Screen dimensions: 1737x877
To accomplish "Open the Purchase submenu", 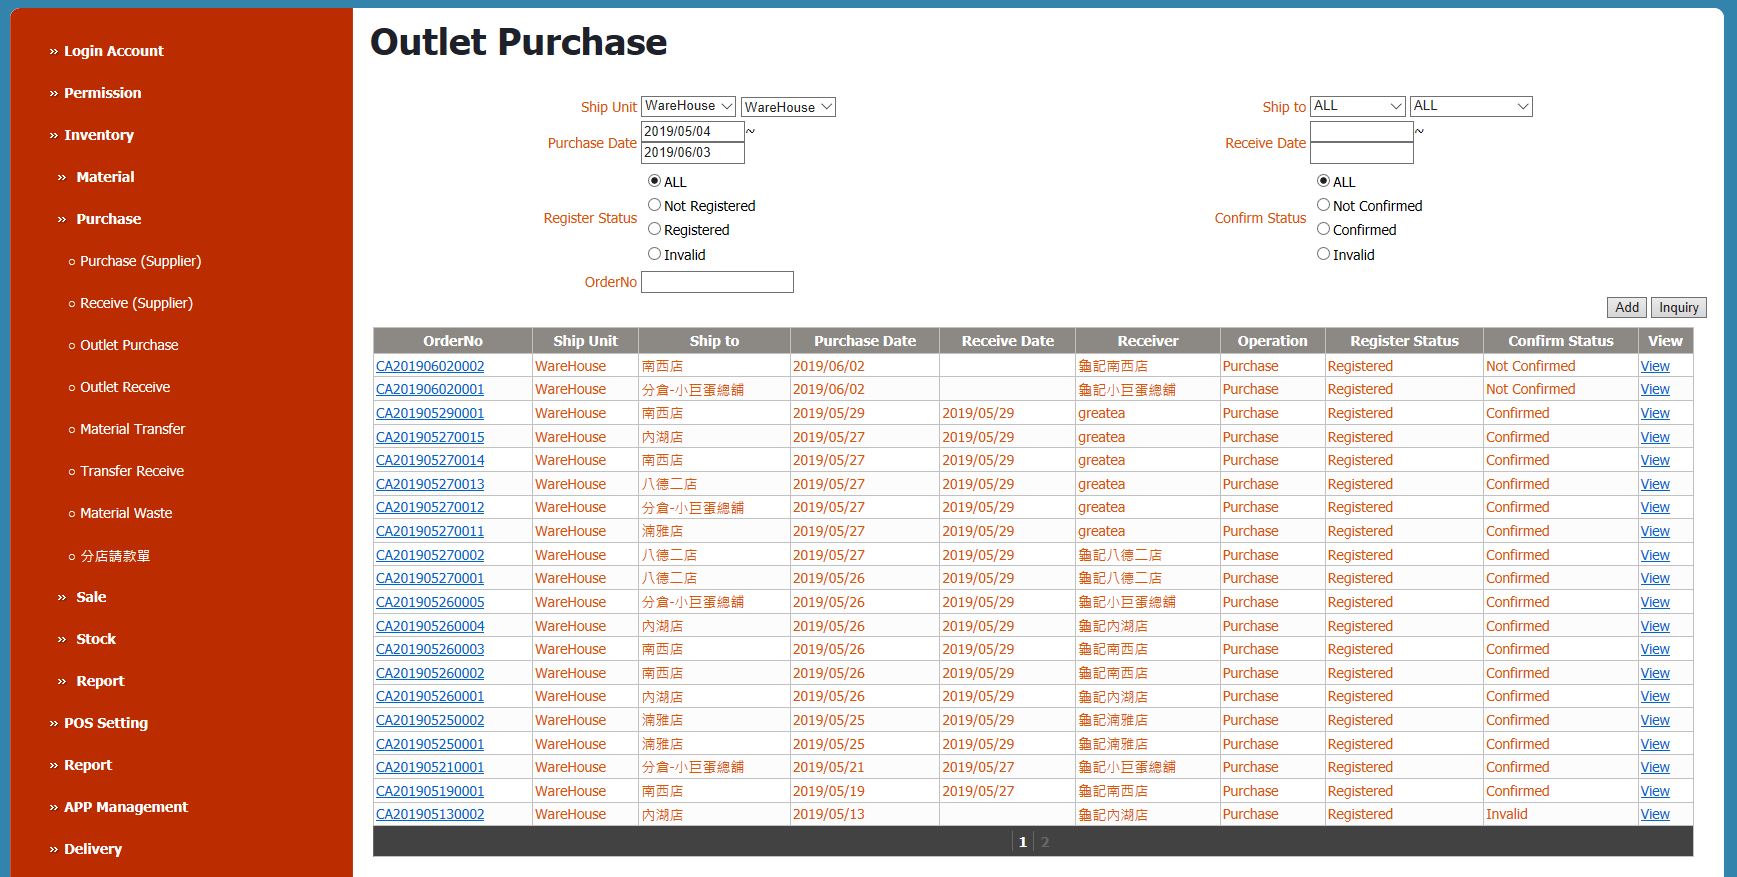I will point(108,219).
